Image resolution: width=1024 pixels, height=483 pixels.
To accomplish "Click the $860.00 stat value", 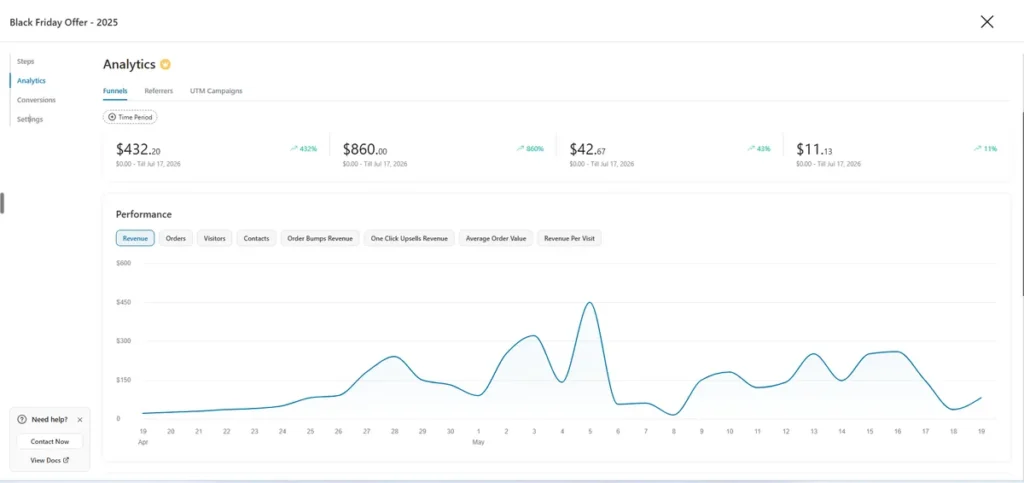I will (364, 149).
